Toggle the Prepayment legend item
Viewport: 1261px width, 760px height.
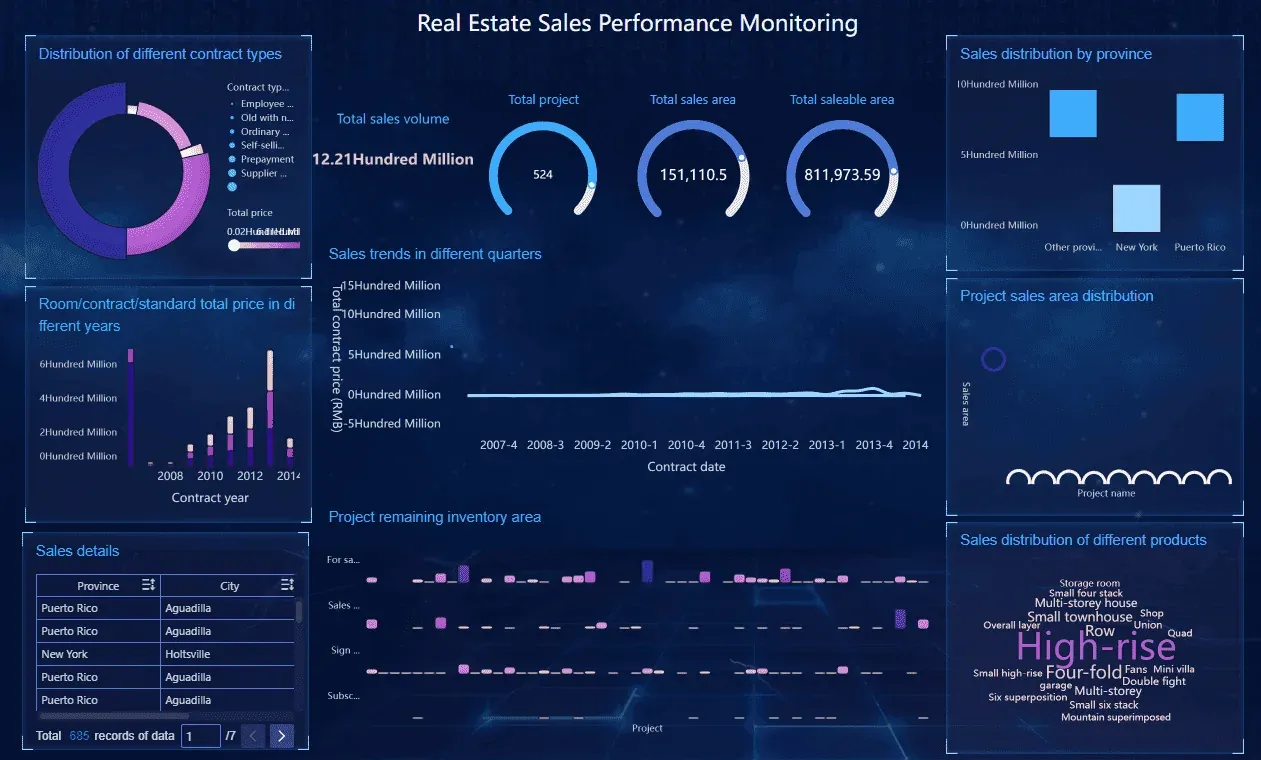(261, 159)
